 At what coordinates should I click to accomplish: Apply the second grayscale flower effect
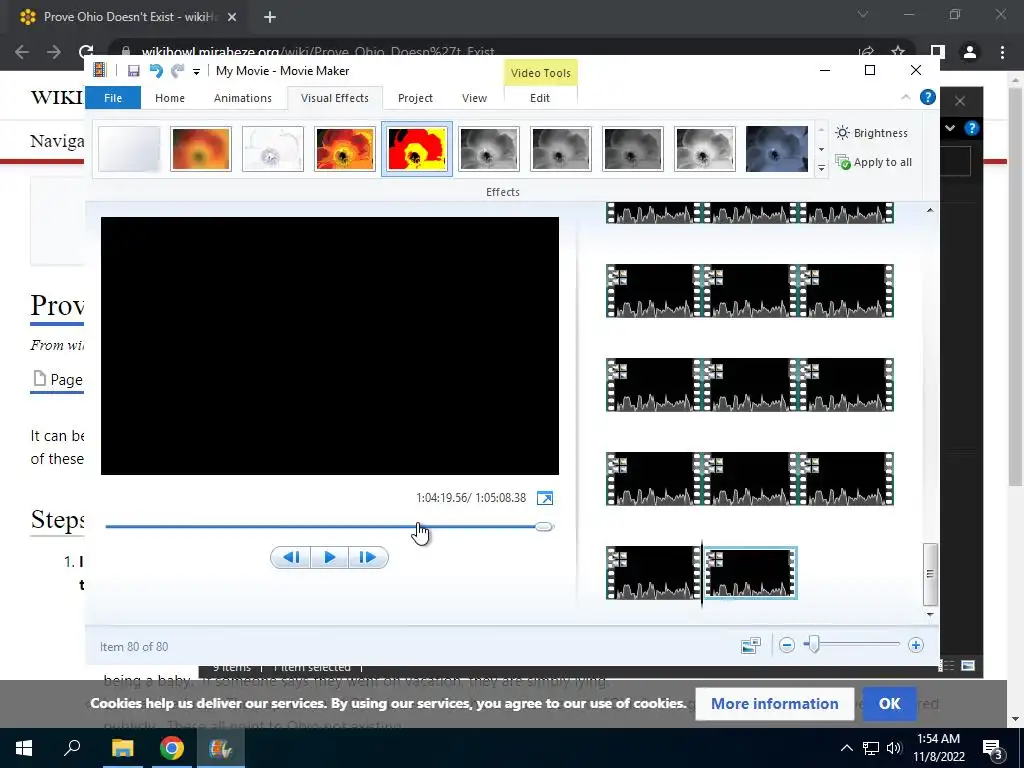pos(561,150)
